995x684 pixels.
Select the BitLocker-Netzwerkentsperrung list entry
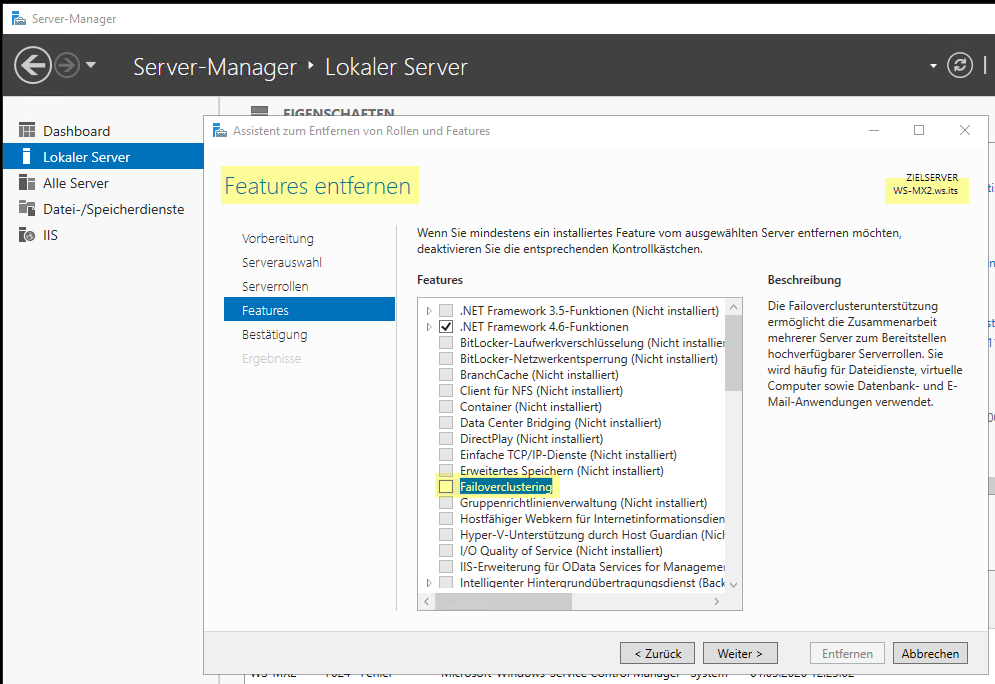[589, 358]
